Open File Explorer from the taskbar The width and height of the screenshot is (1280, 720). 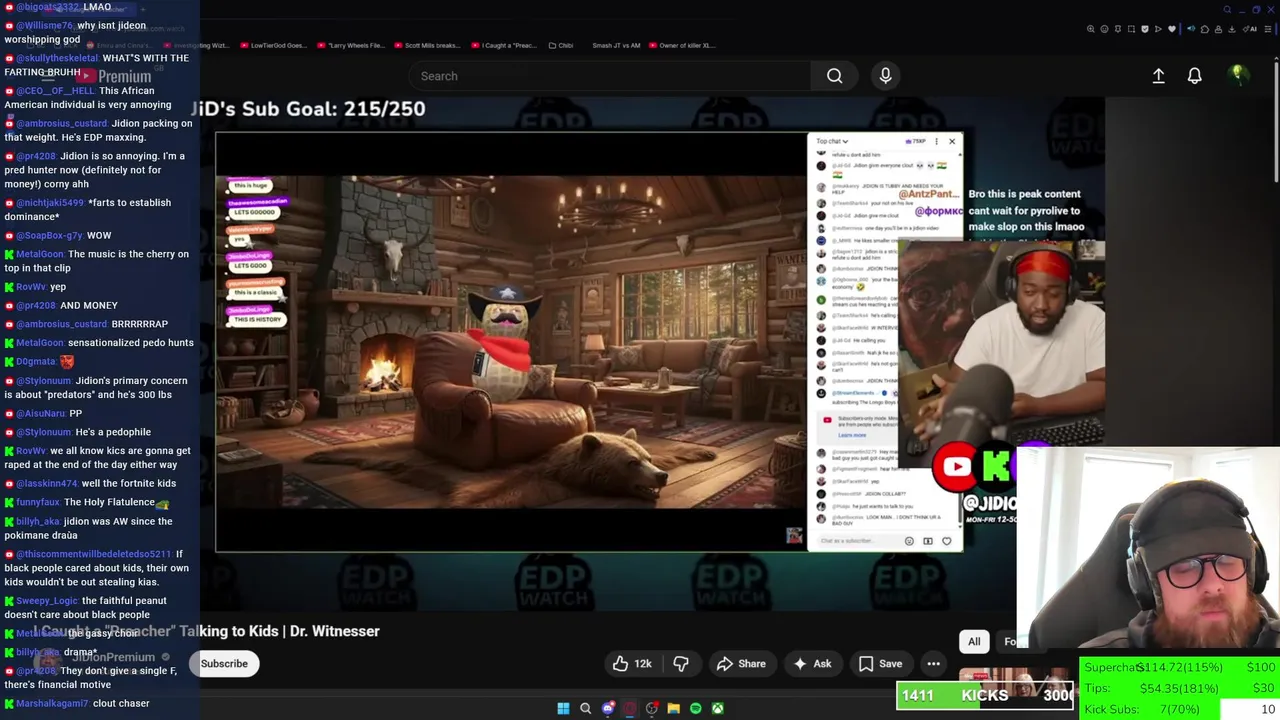[x=673, y=708]
